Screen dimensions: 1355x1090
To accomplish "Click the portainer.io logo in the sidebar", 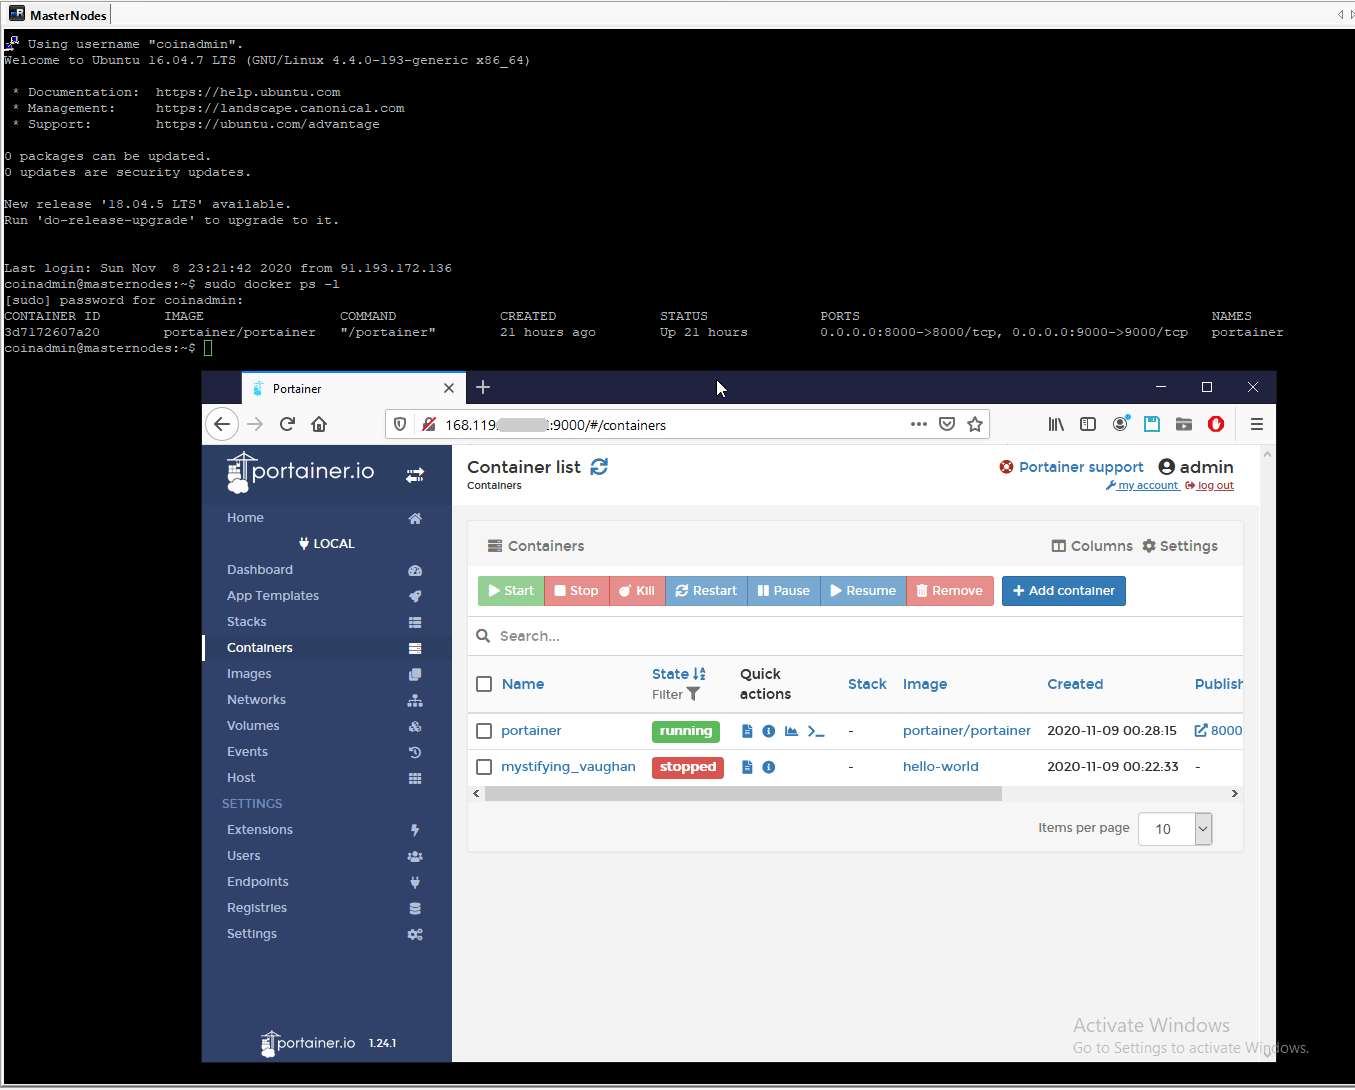I will point(301,472).
